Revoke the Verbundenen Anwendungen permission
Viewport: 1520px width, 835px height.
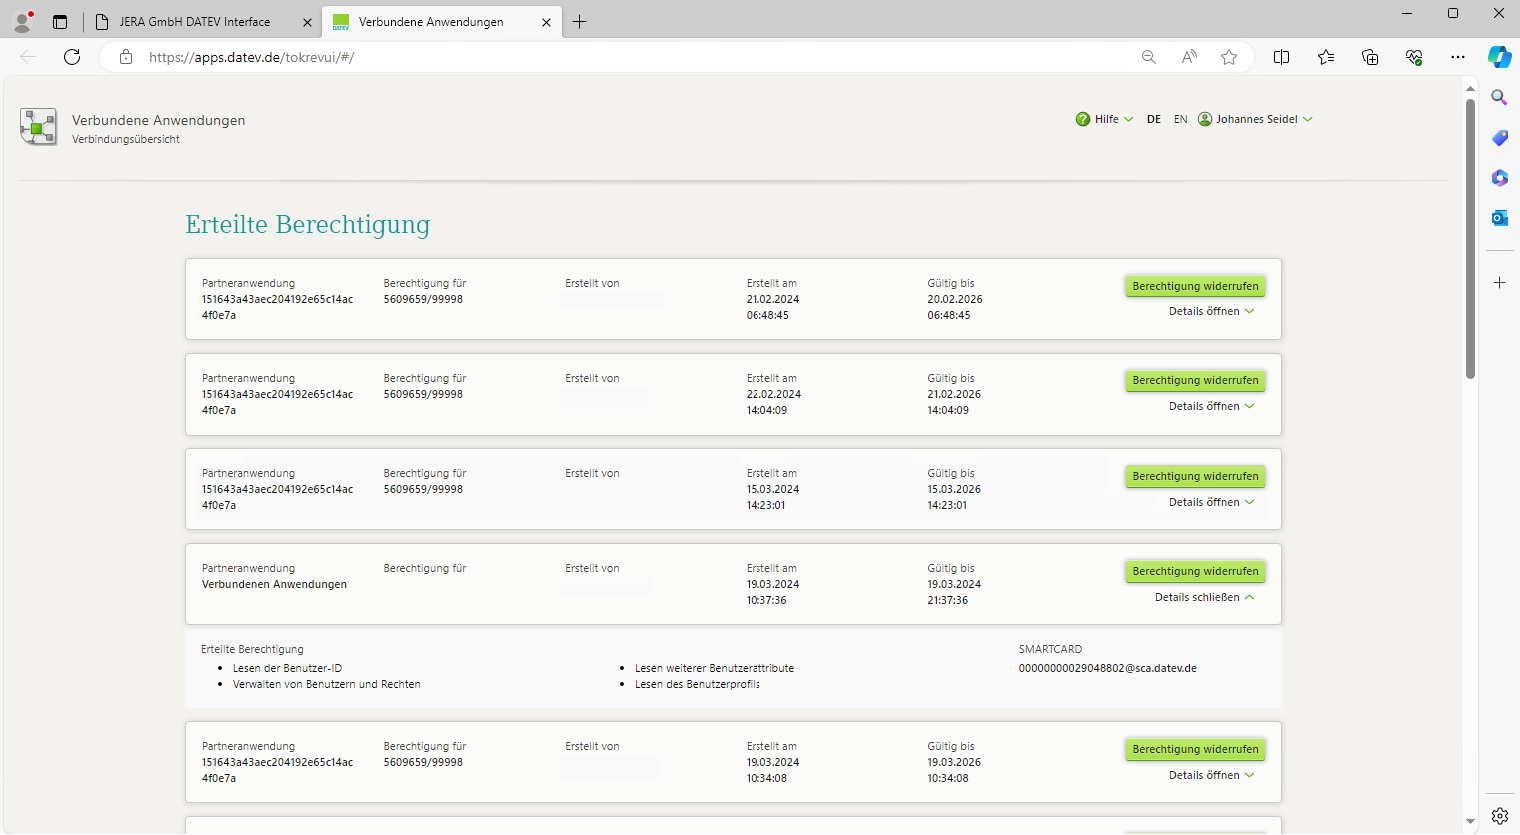[1195, 571]
